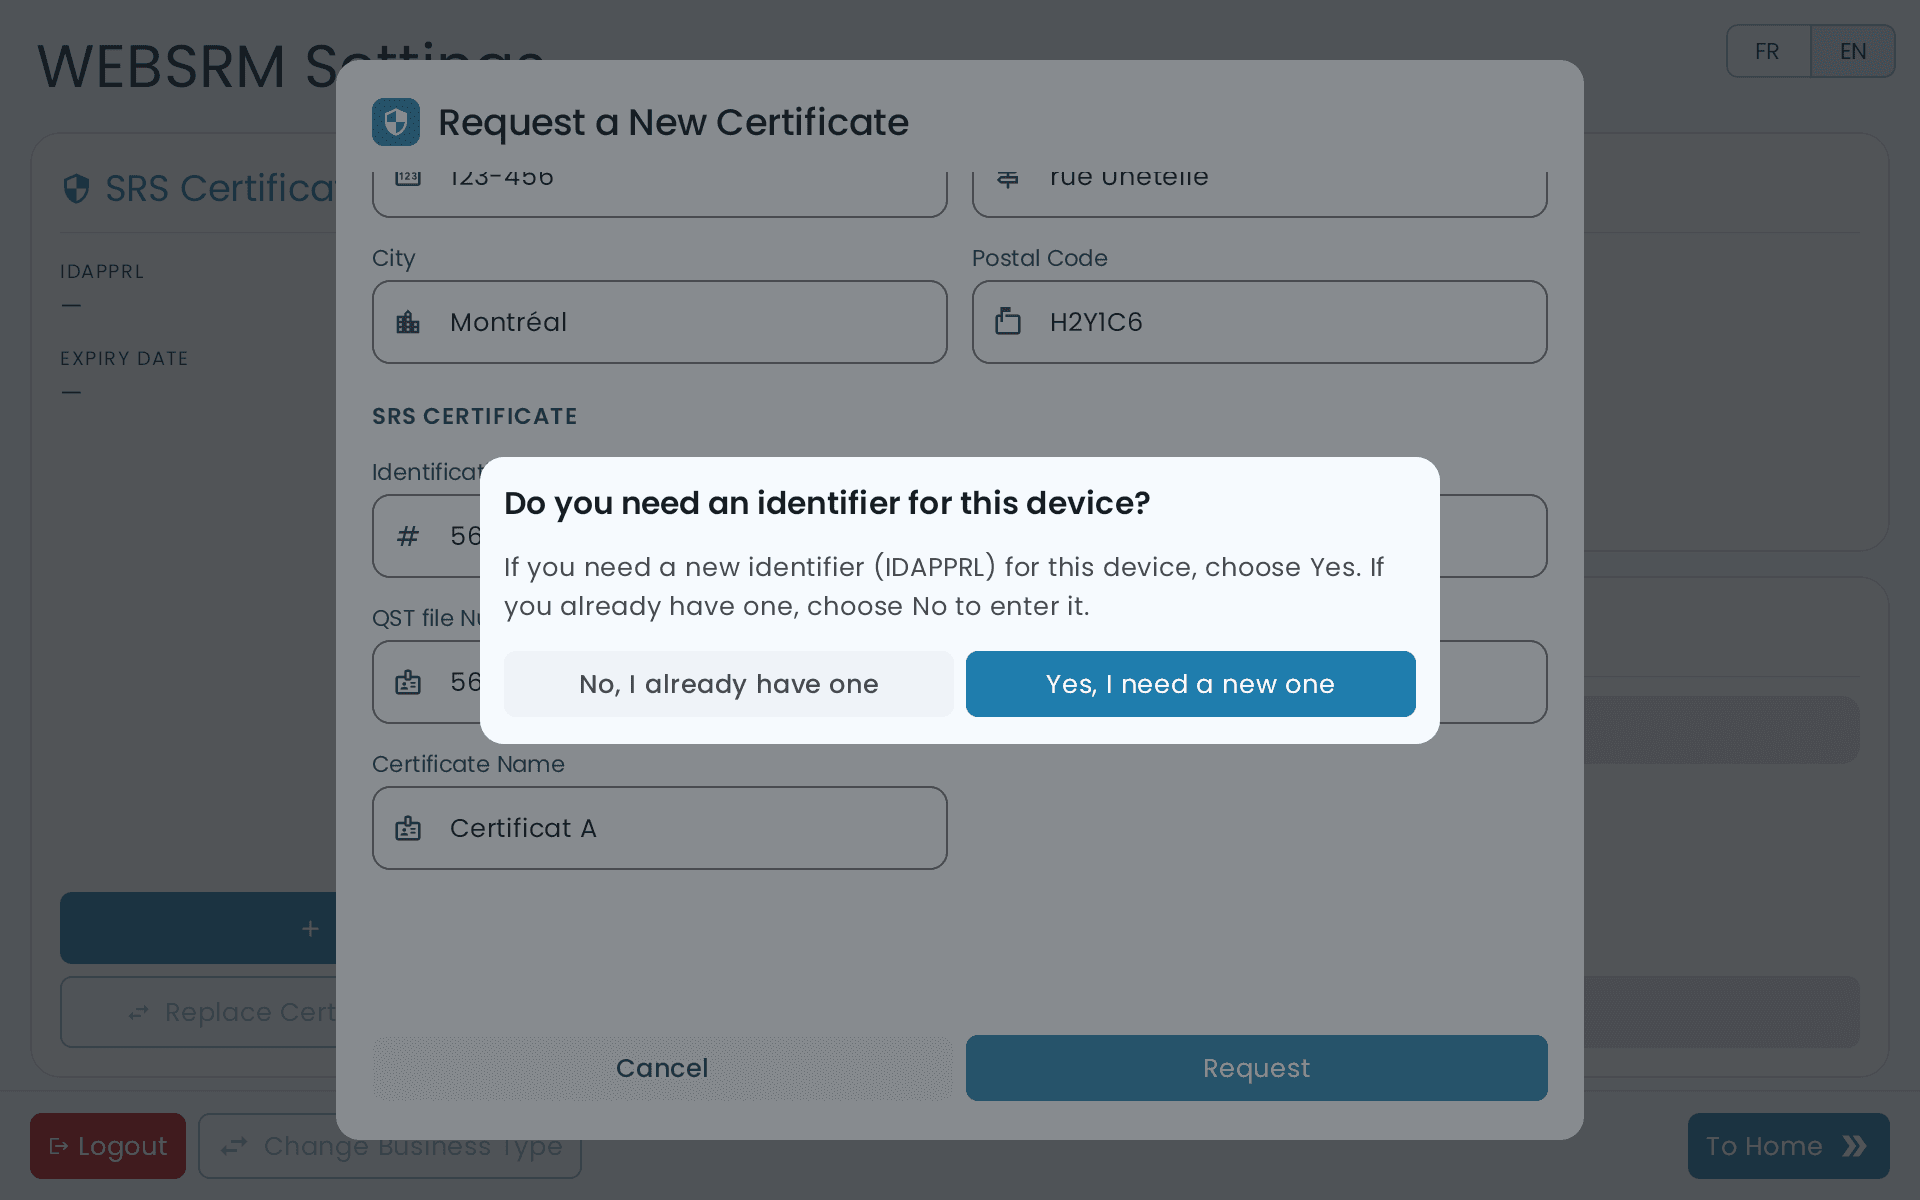Screen dimensions: 1920x1200
Task: Click the plus icon on add button
Action: 310,929
